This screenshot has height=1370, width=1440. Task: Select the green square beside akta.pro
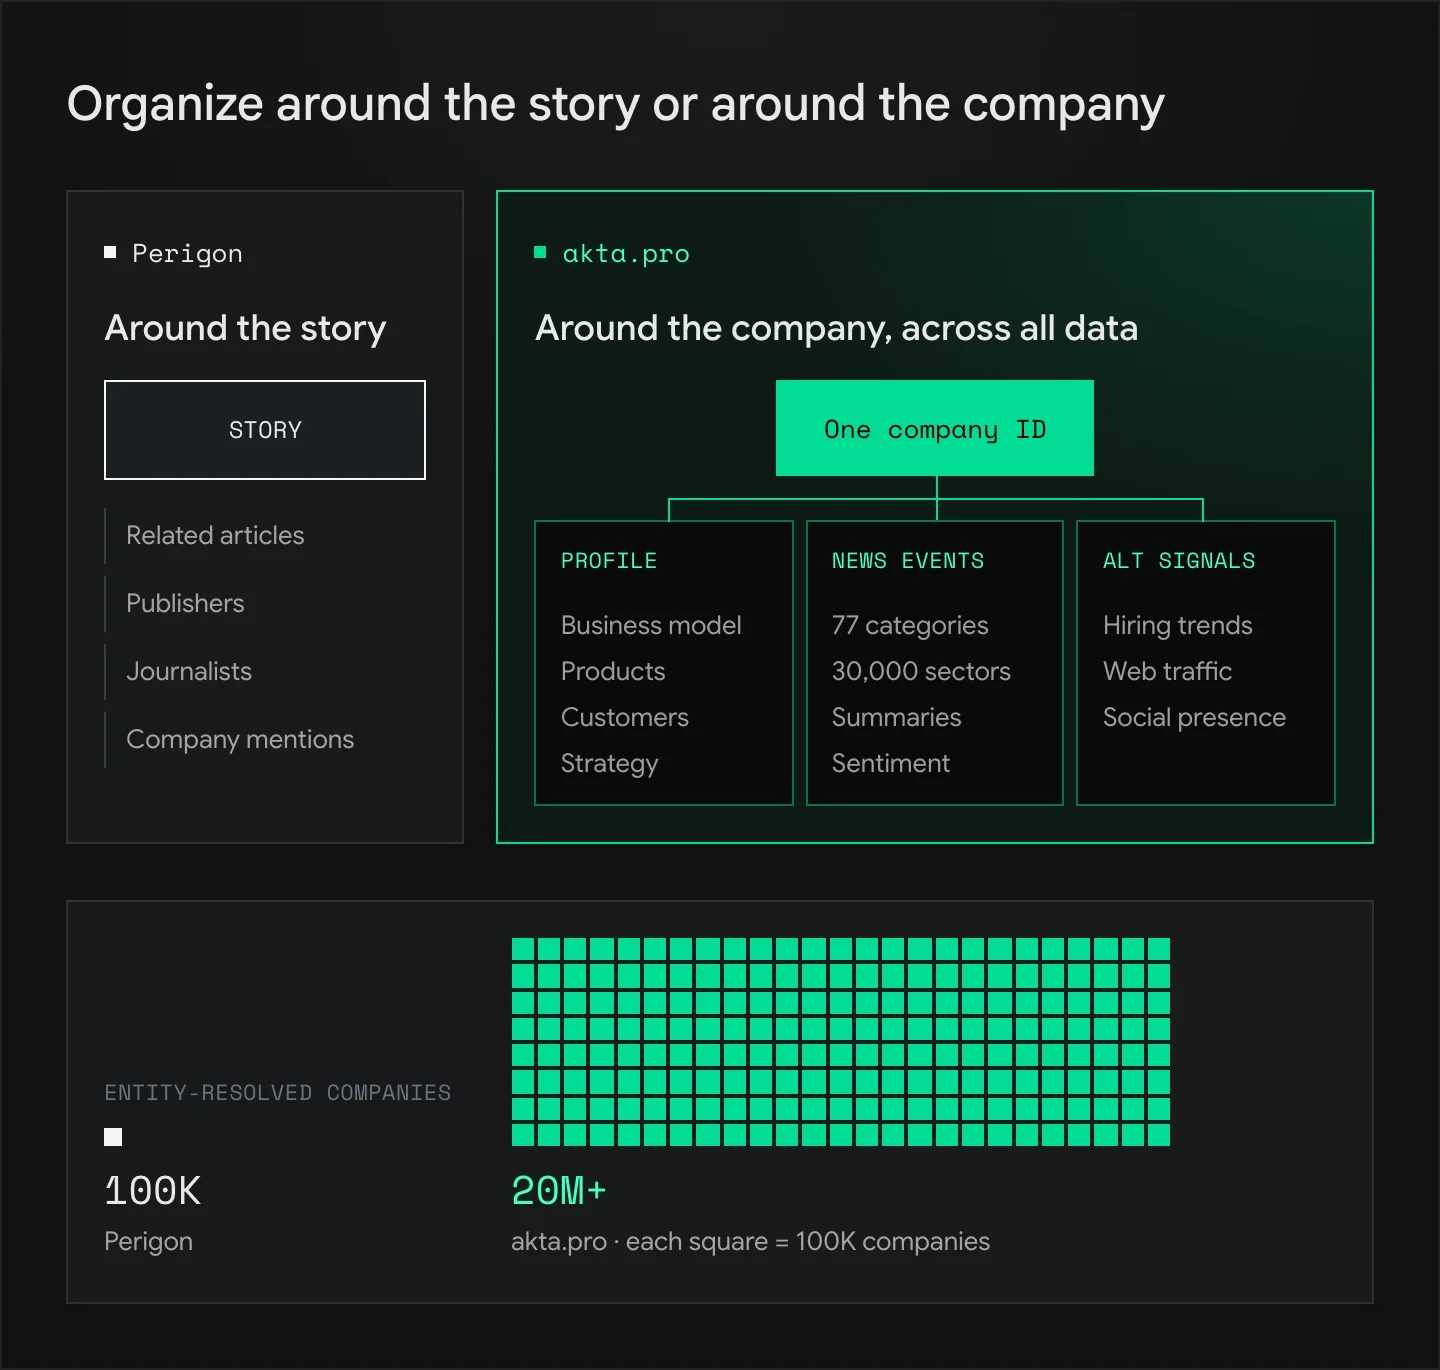540,253
